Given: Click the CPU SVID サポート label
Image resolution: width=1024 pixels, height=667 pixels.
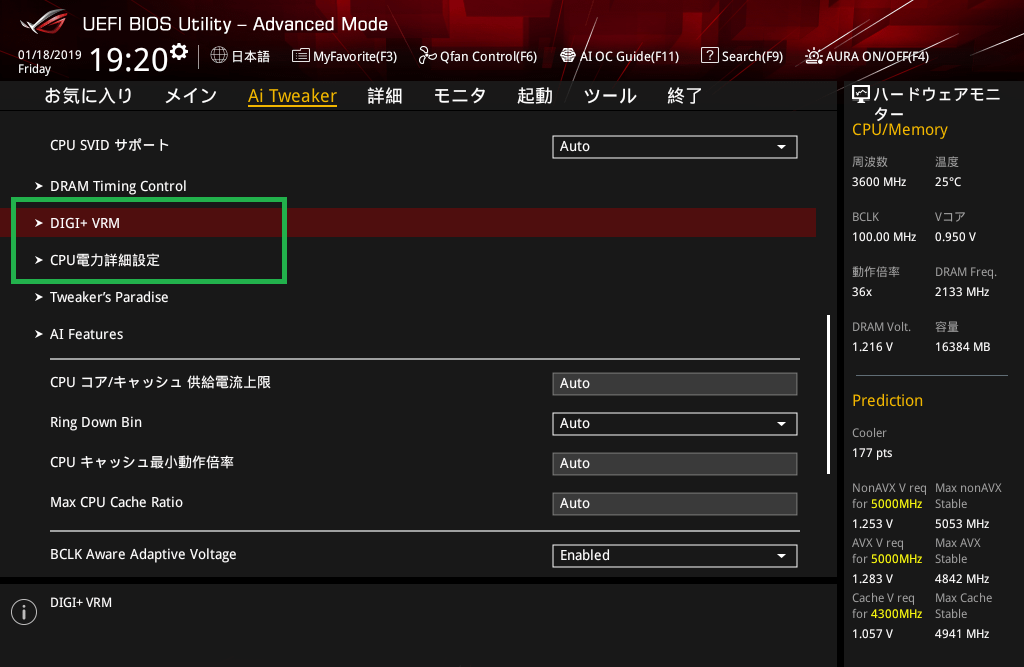Looking at the screenshot, I should pos(110,145).
